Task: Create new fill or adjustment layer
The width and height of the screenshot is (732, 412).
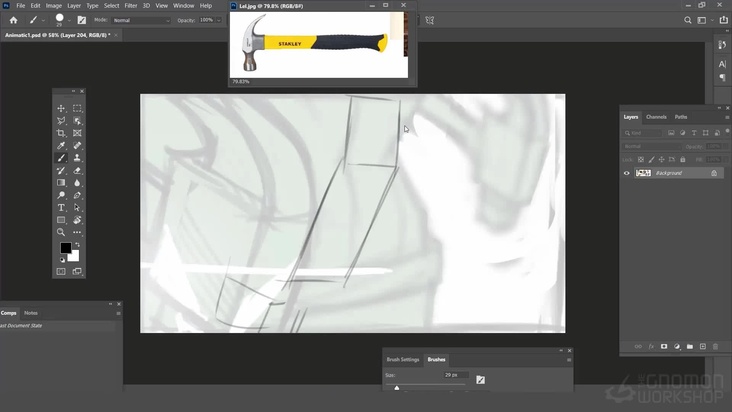Action: coord(677,347)
